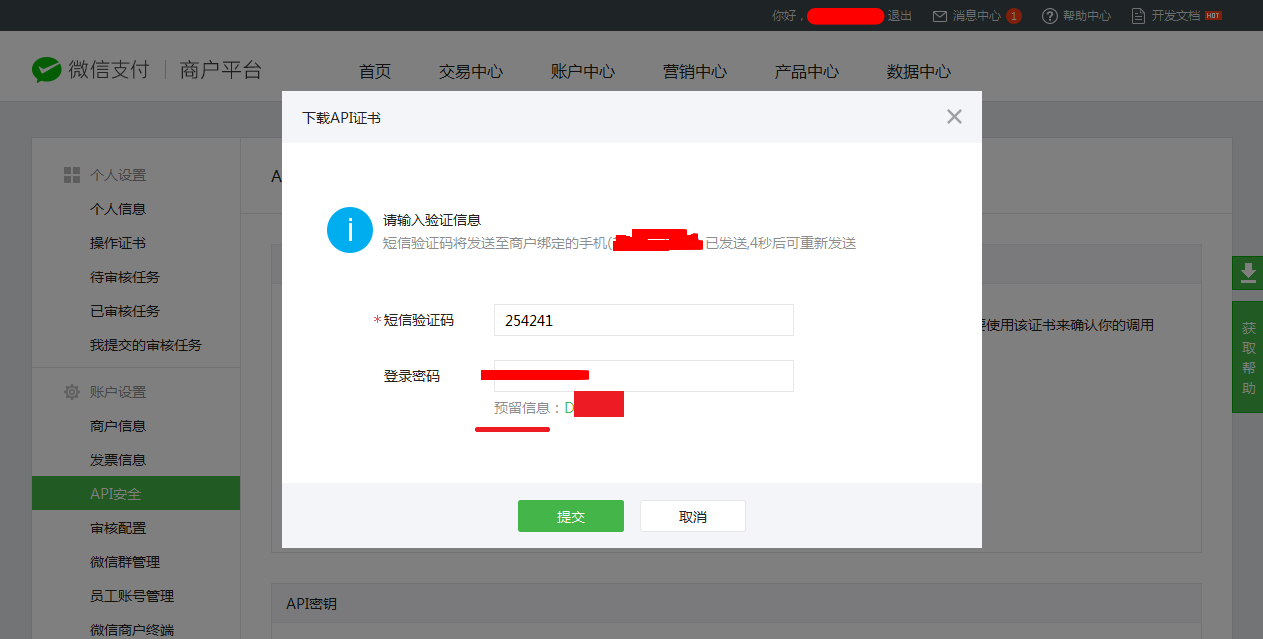Click the developer docs document icon
Screen dimensions: 1263x639
[1137, 16]
